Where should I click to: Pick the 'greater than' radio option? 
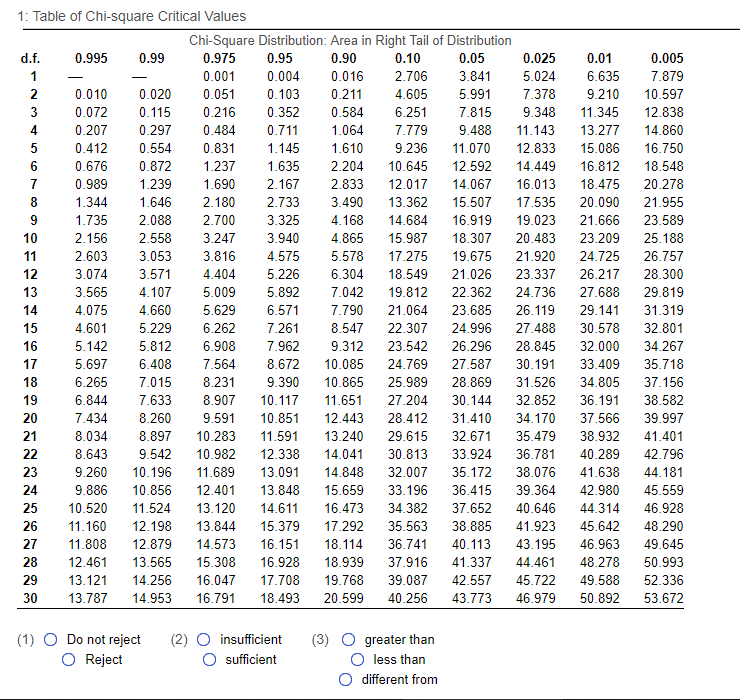(x=348, y=640)
